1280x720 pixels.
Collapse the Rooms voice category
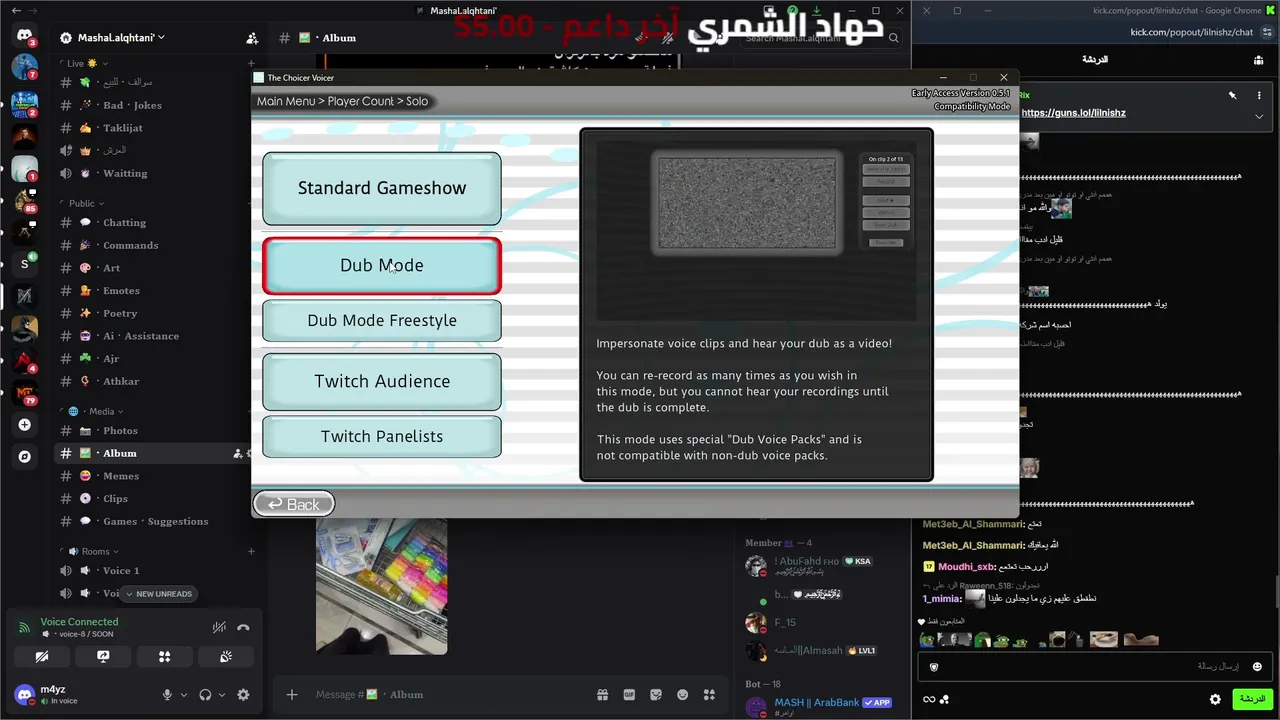tap(92, 551)
